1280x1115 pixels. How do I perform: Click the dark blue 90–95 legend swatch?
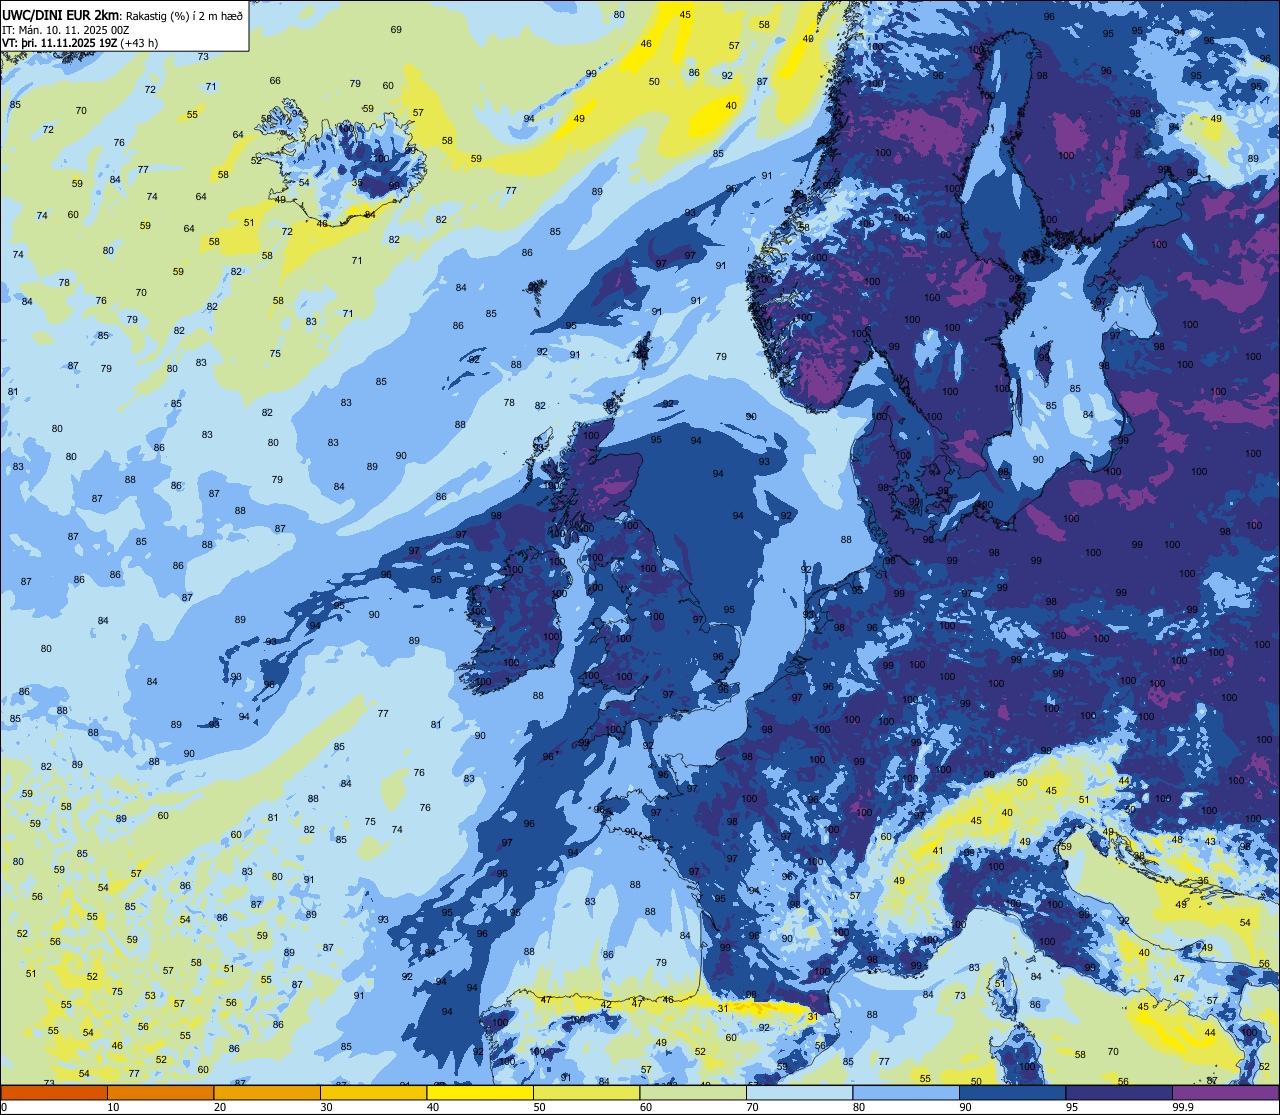tap(1012, 1093)
